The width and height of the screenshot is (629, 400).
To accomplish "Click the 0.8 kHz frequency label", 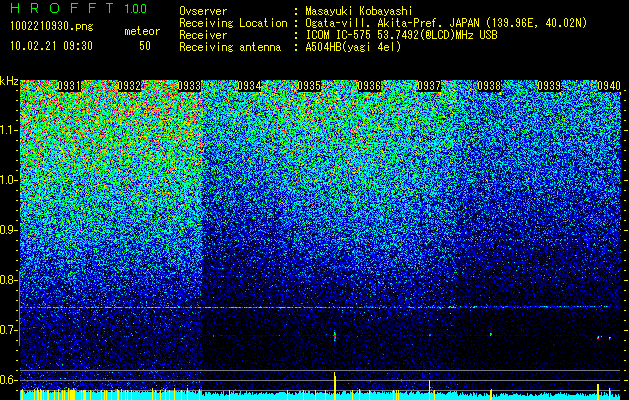I will 8,280.
